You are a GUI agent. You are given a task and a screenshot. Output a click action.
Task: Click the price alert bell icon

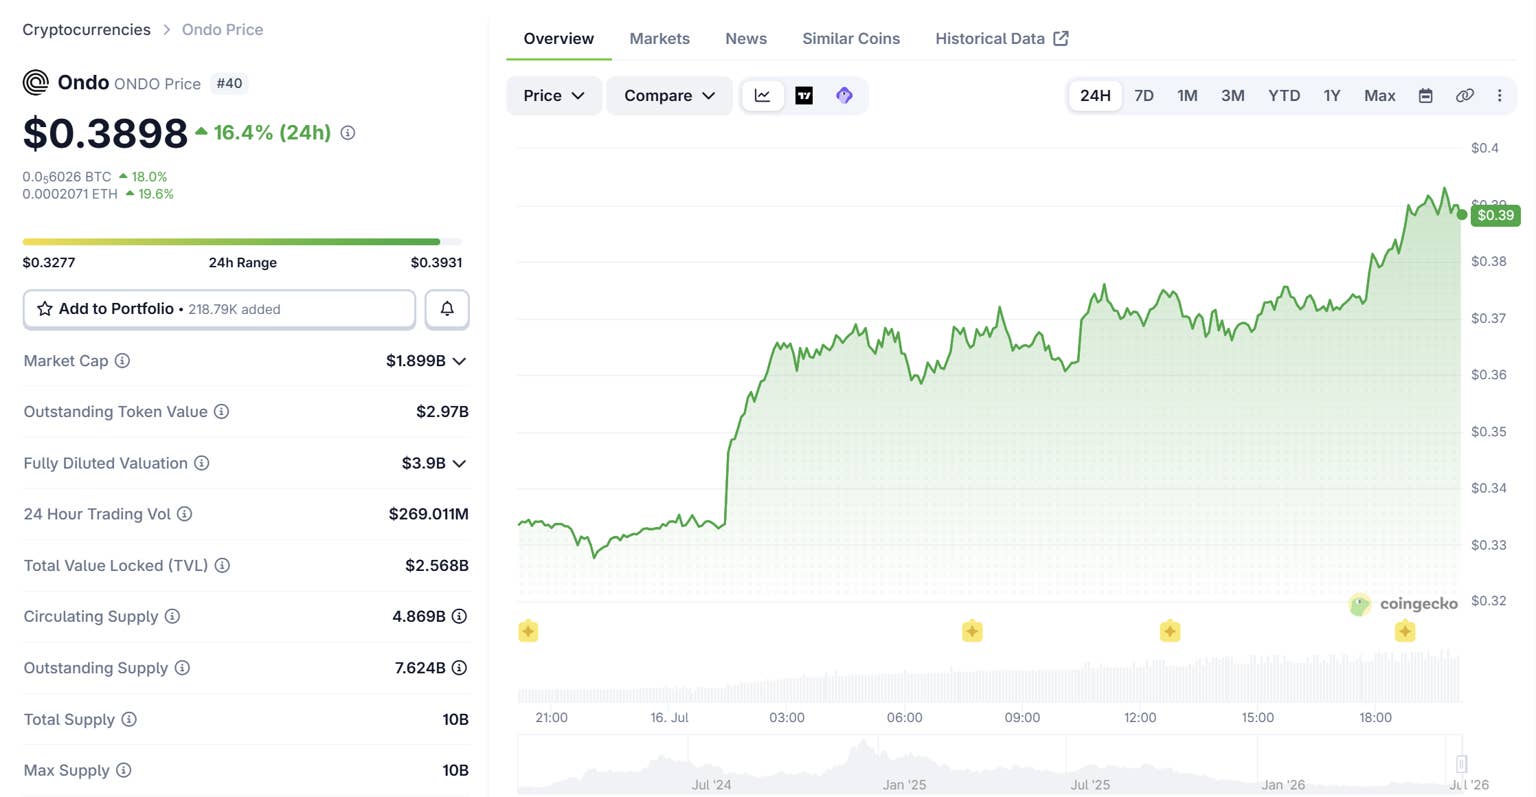pyautogui.click(x=447, y=309)
